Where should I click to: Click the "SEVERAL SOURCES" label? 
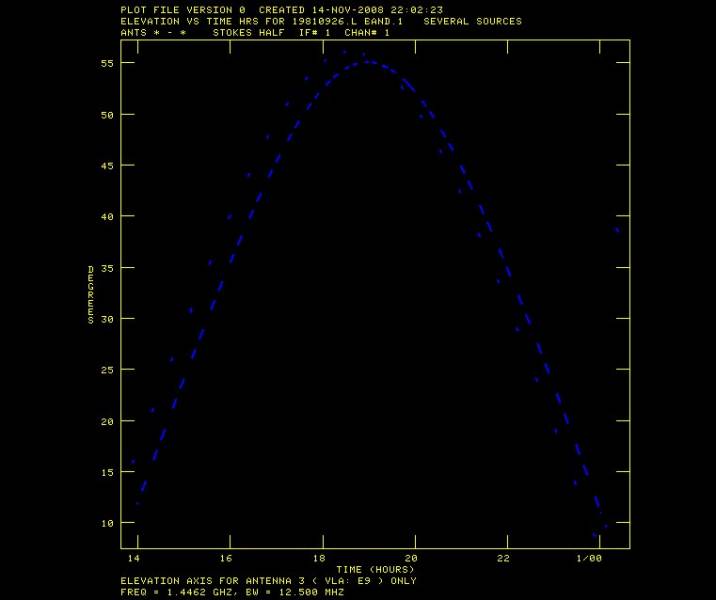tap(472, 21)
